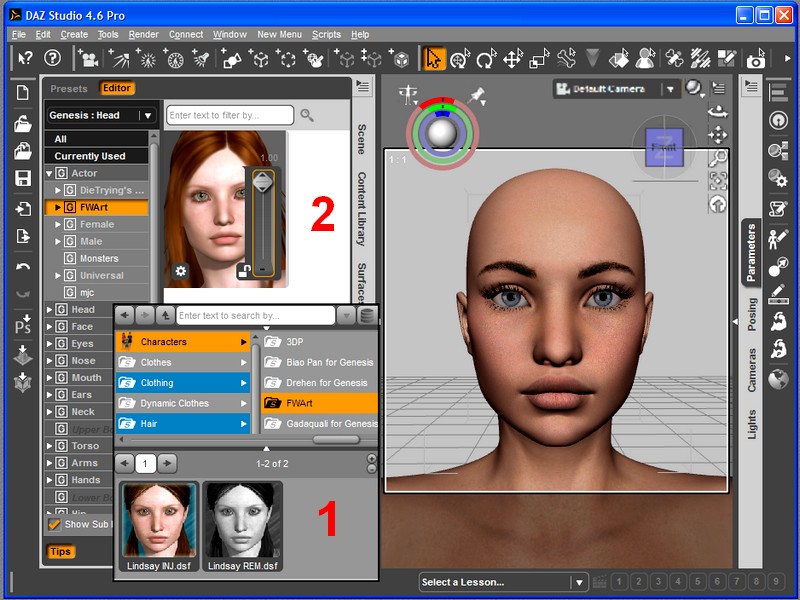The height and width of the screenshot is (600, 800).
Task: Create a New scene file
Action: pyautogui.click(x=22, y=93)
